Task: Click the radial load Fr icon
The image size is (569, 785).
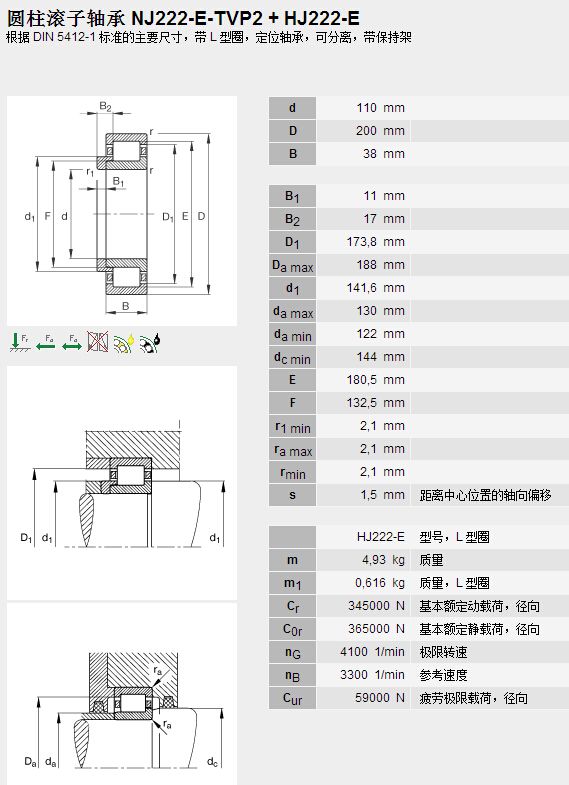Action: pos(20,342)
